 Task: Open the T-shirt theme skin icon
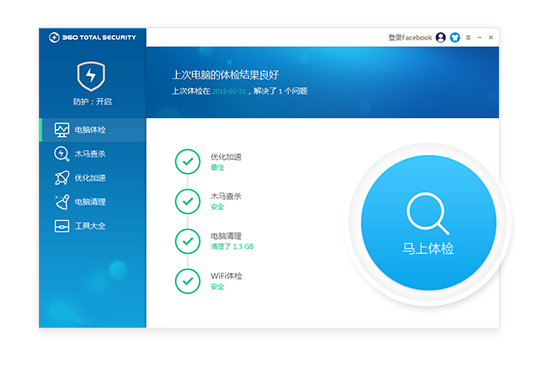pyautogui.click(x=455, y=38)
